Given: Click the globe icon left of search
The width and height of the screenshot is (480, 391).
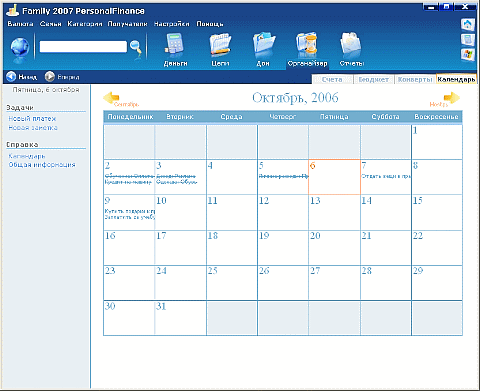Looking at the screenshot, I should coord(20,48).
